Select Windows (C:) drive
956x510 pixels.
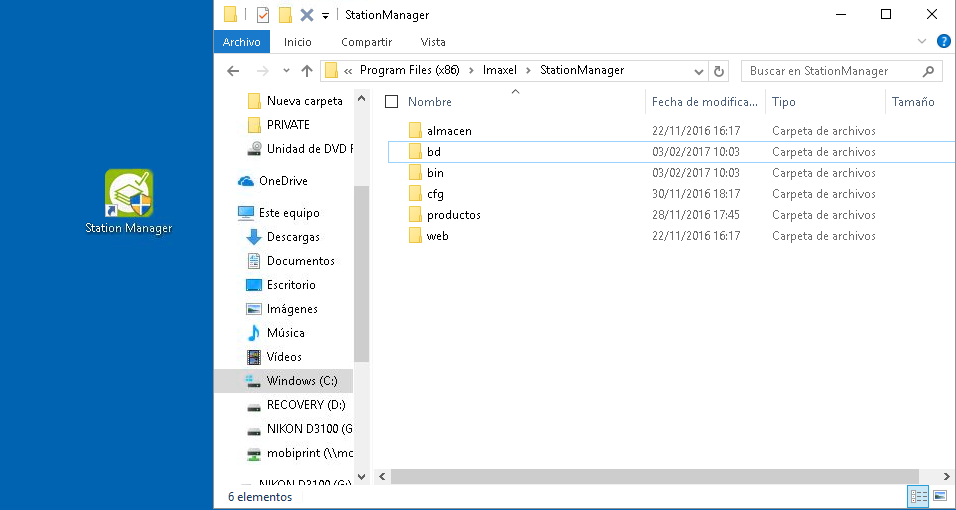[x=284, y=381]
